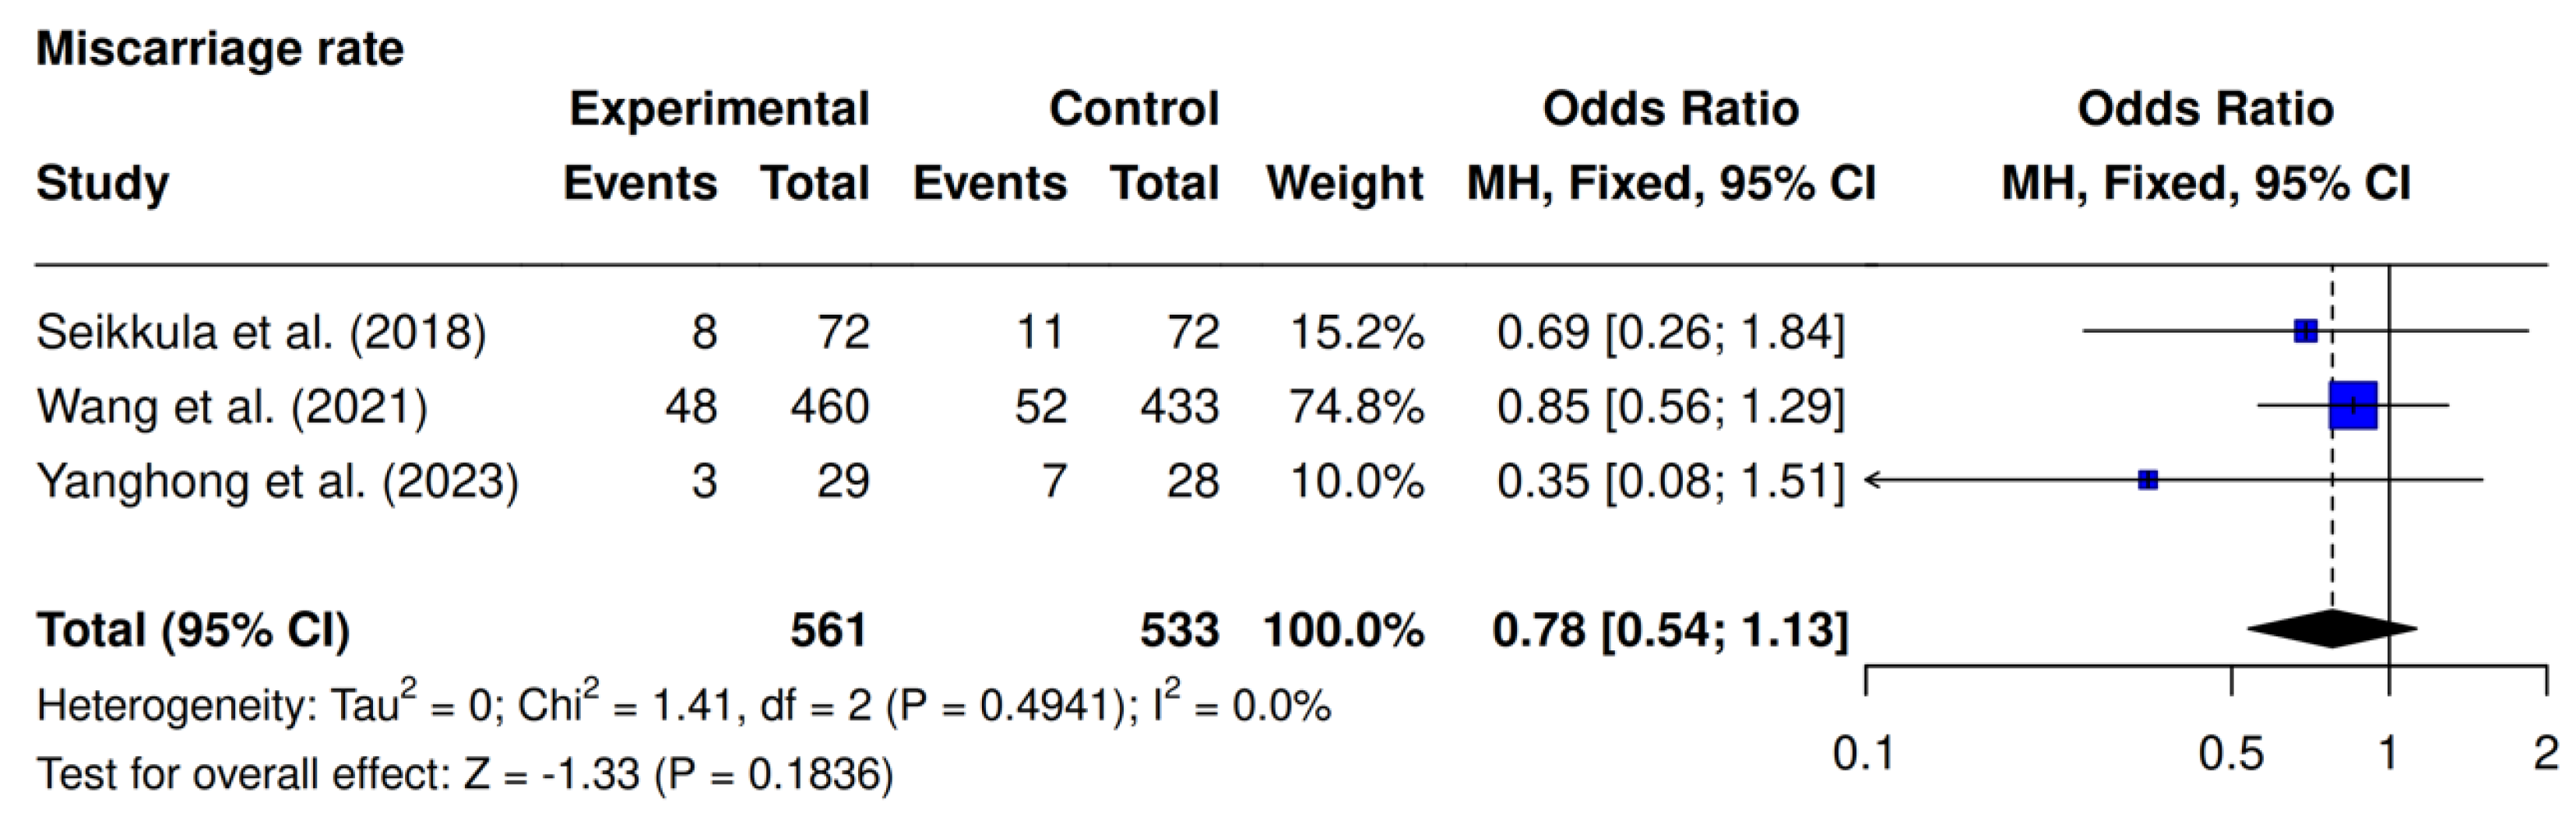Image resolution: width=2576 pixels, height=821 pixels.
Task: Click the heterogeneity statistics line
Action: click(x=683, y=705)
